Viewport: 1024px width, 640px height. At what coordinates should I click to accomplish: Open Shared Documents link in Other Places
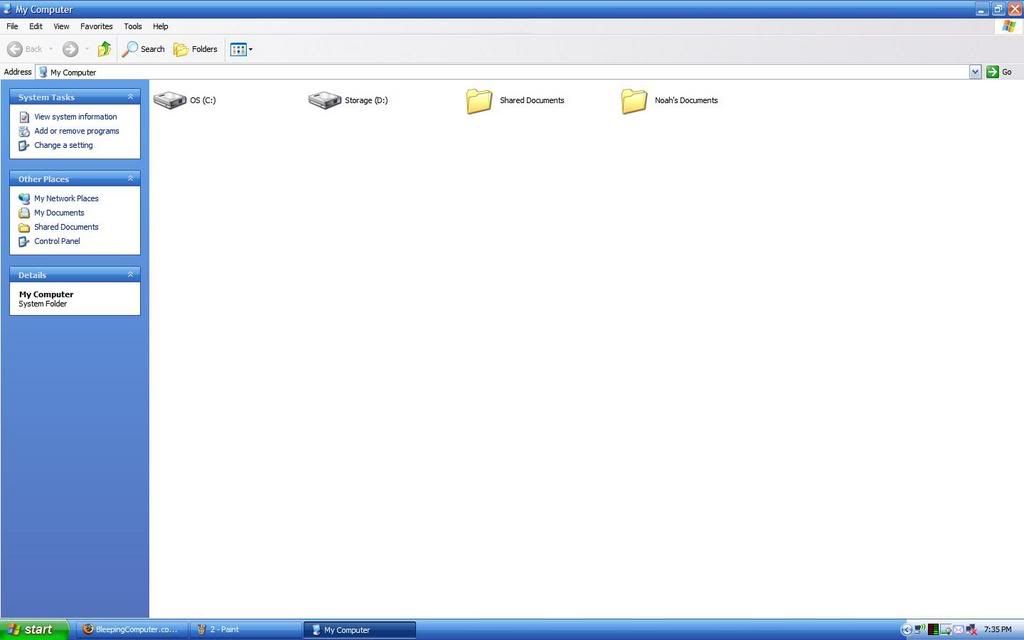pyautogui.click(x=66, y=227)
